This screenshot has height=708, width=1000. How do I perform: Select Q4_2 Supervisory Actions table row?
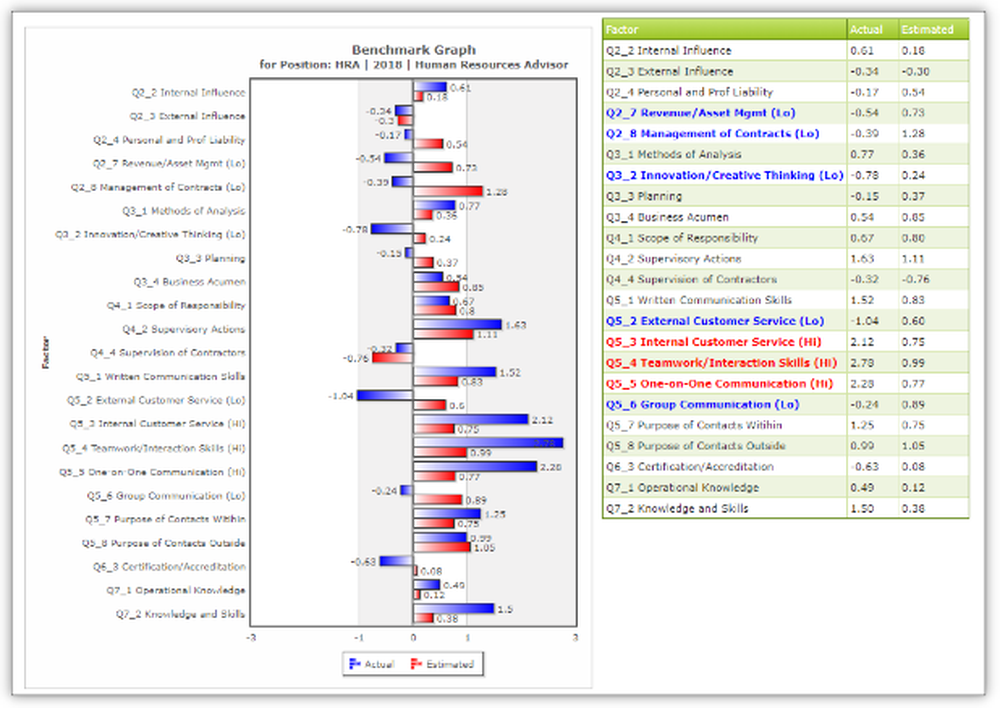pos(786,259)
